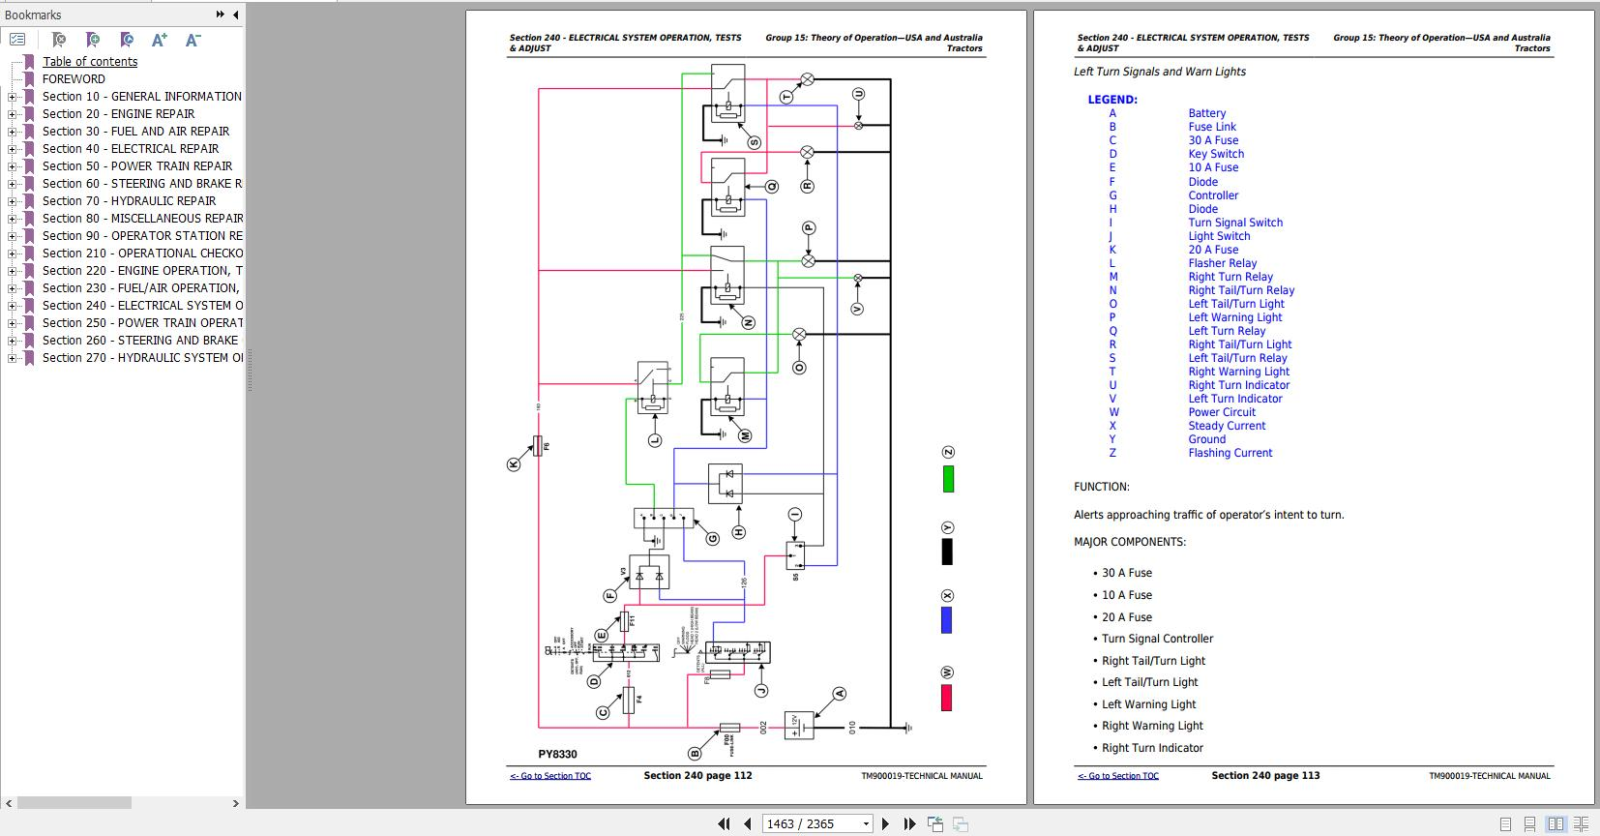Collapse the Bookmarks panel with left arrow
This screenshot has width=1600, height=836.
(236, 15)
